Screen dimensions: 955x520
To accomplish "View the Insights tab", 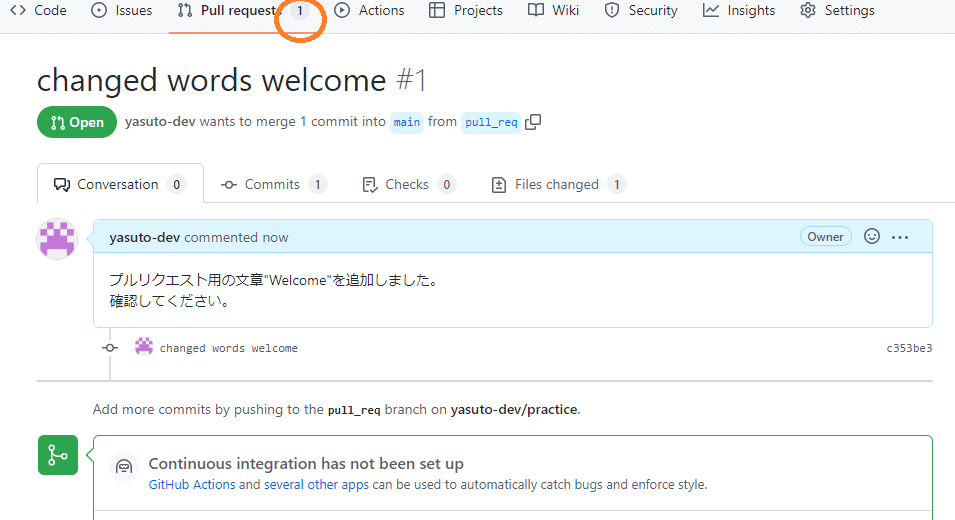I will pyautogui.click(x=739, y=10).
